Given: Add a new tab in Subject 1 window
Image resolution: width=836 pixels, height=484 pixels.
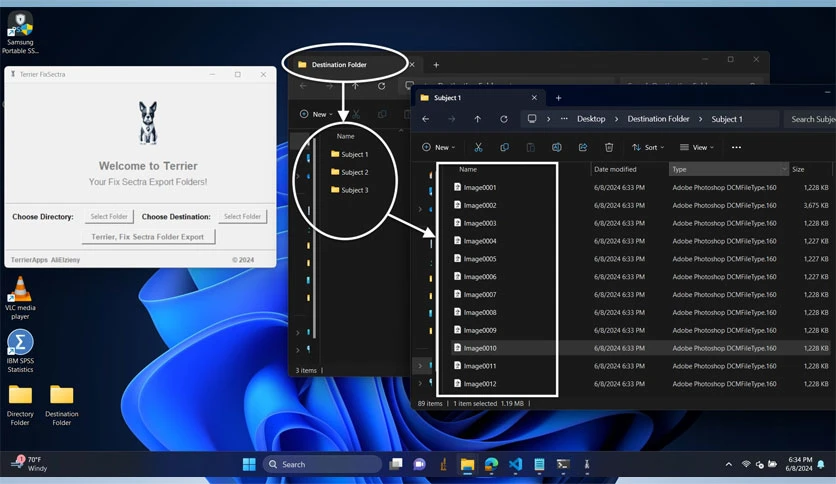Looking at the screenshot, I should click(x=558, y=98).
